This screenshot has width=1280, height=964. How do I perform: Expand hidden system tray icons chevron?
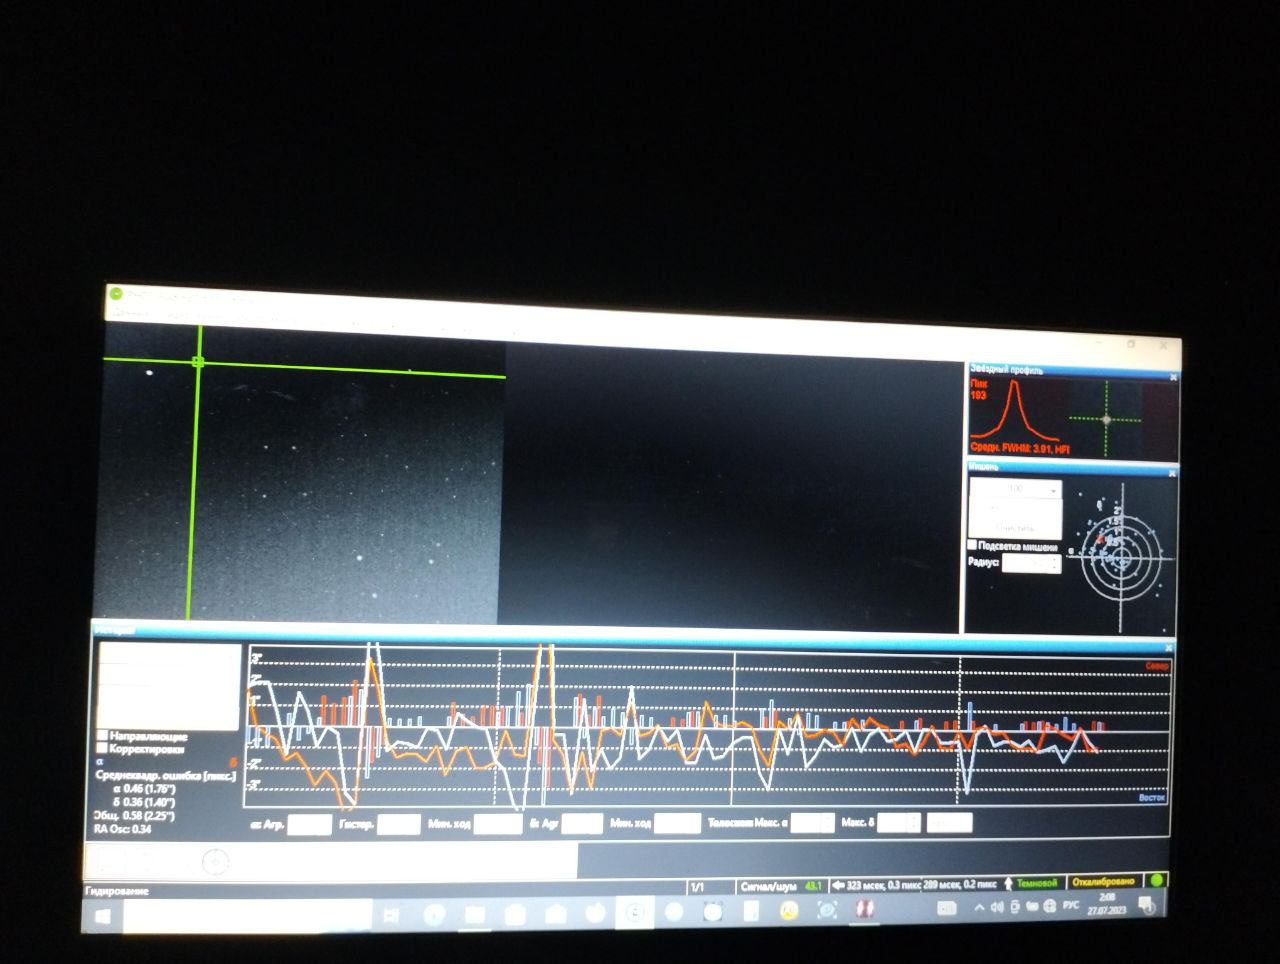(x=979, y=908)
